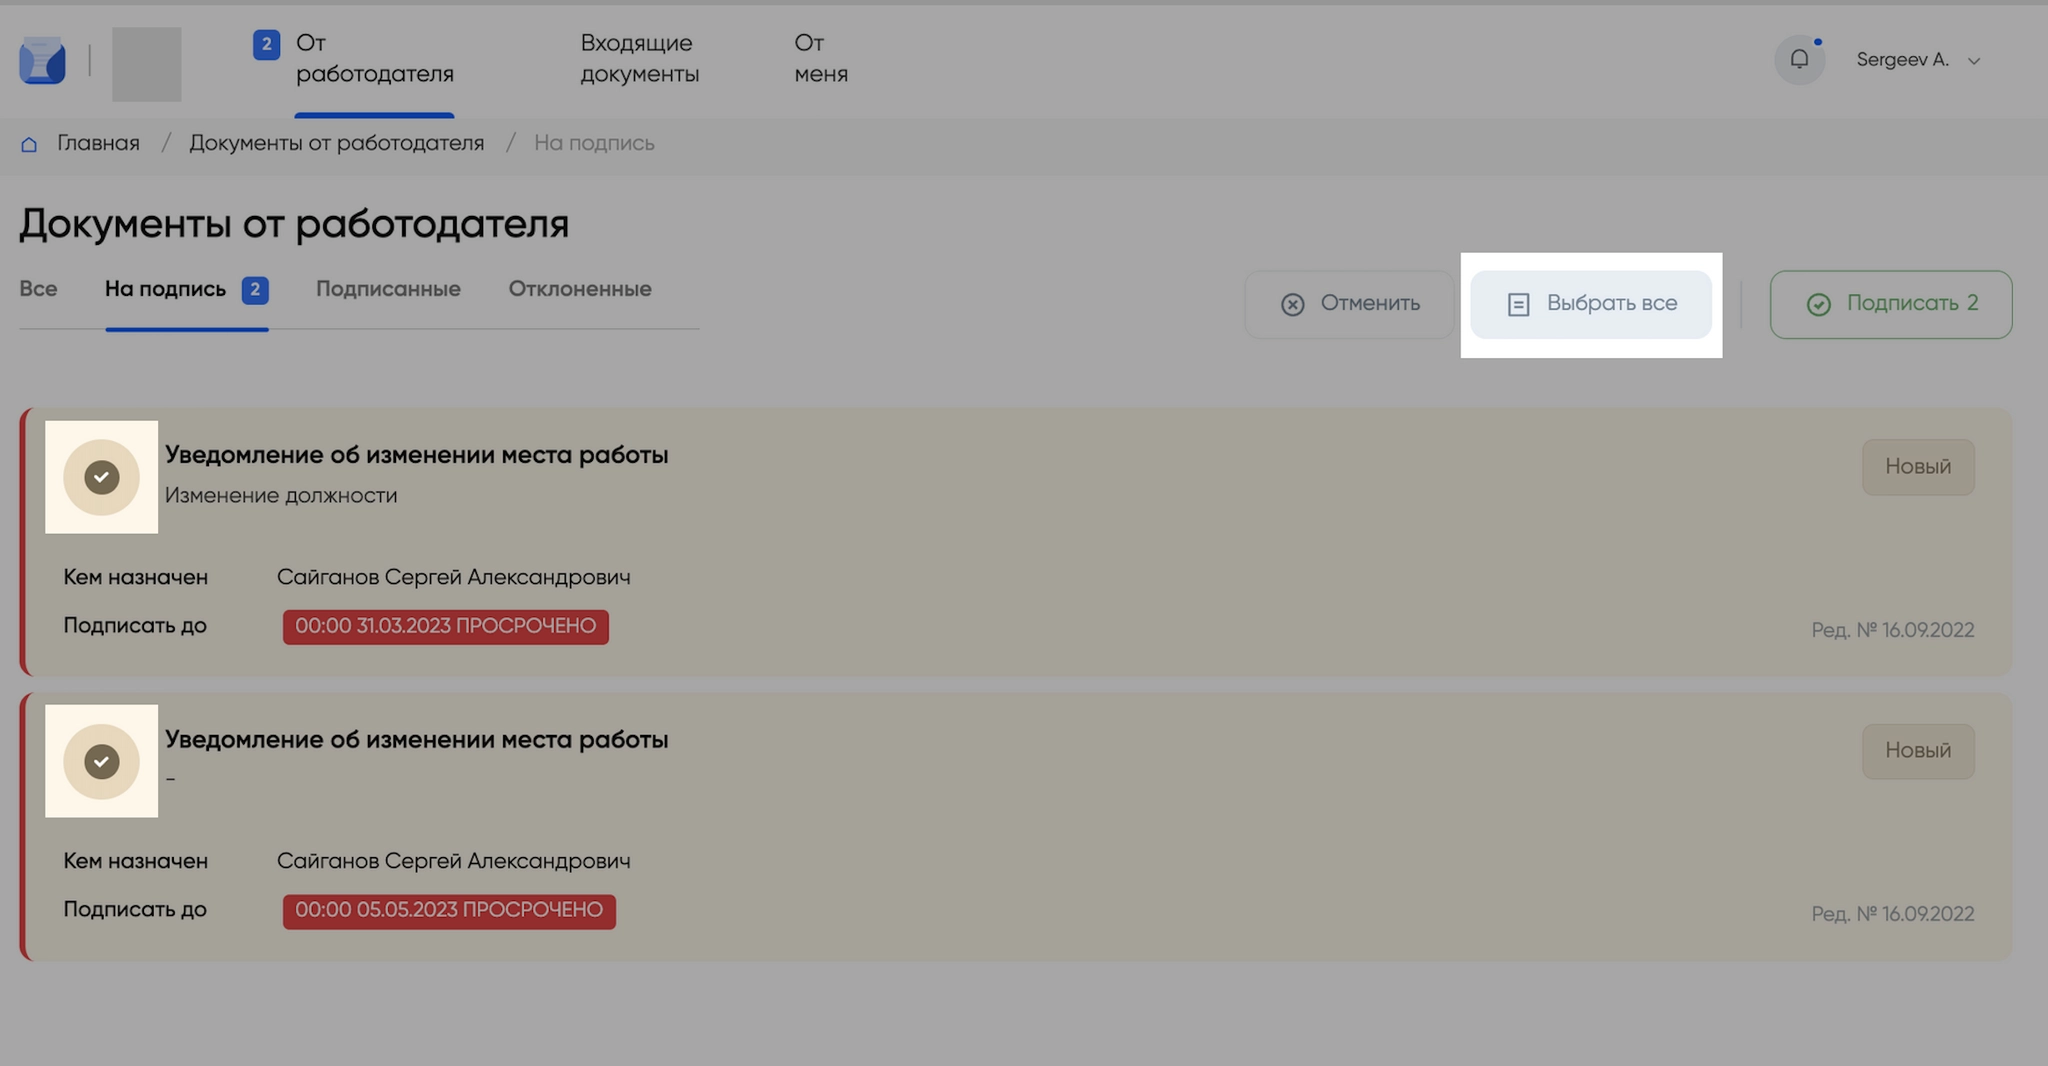Select the 'На подпись' tab

(x=166, y=289)
